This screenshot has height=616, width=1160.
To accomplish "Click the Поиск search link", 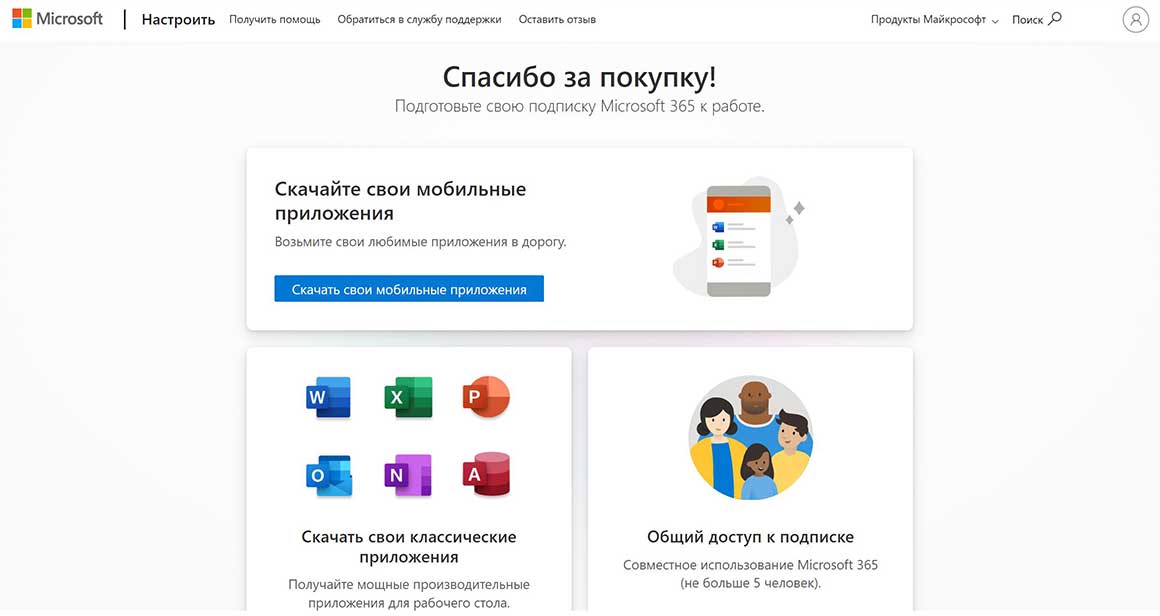I will coord(1036,19).
